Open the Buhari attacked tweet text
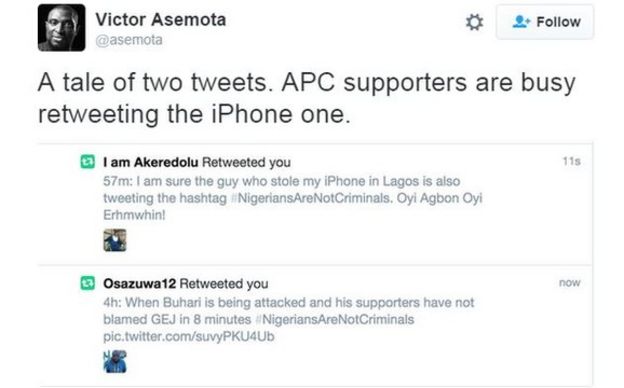Screen dimensions: 624x388 (x=289, y=319)
